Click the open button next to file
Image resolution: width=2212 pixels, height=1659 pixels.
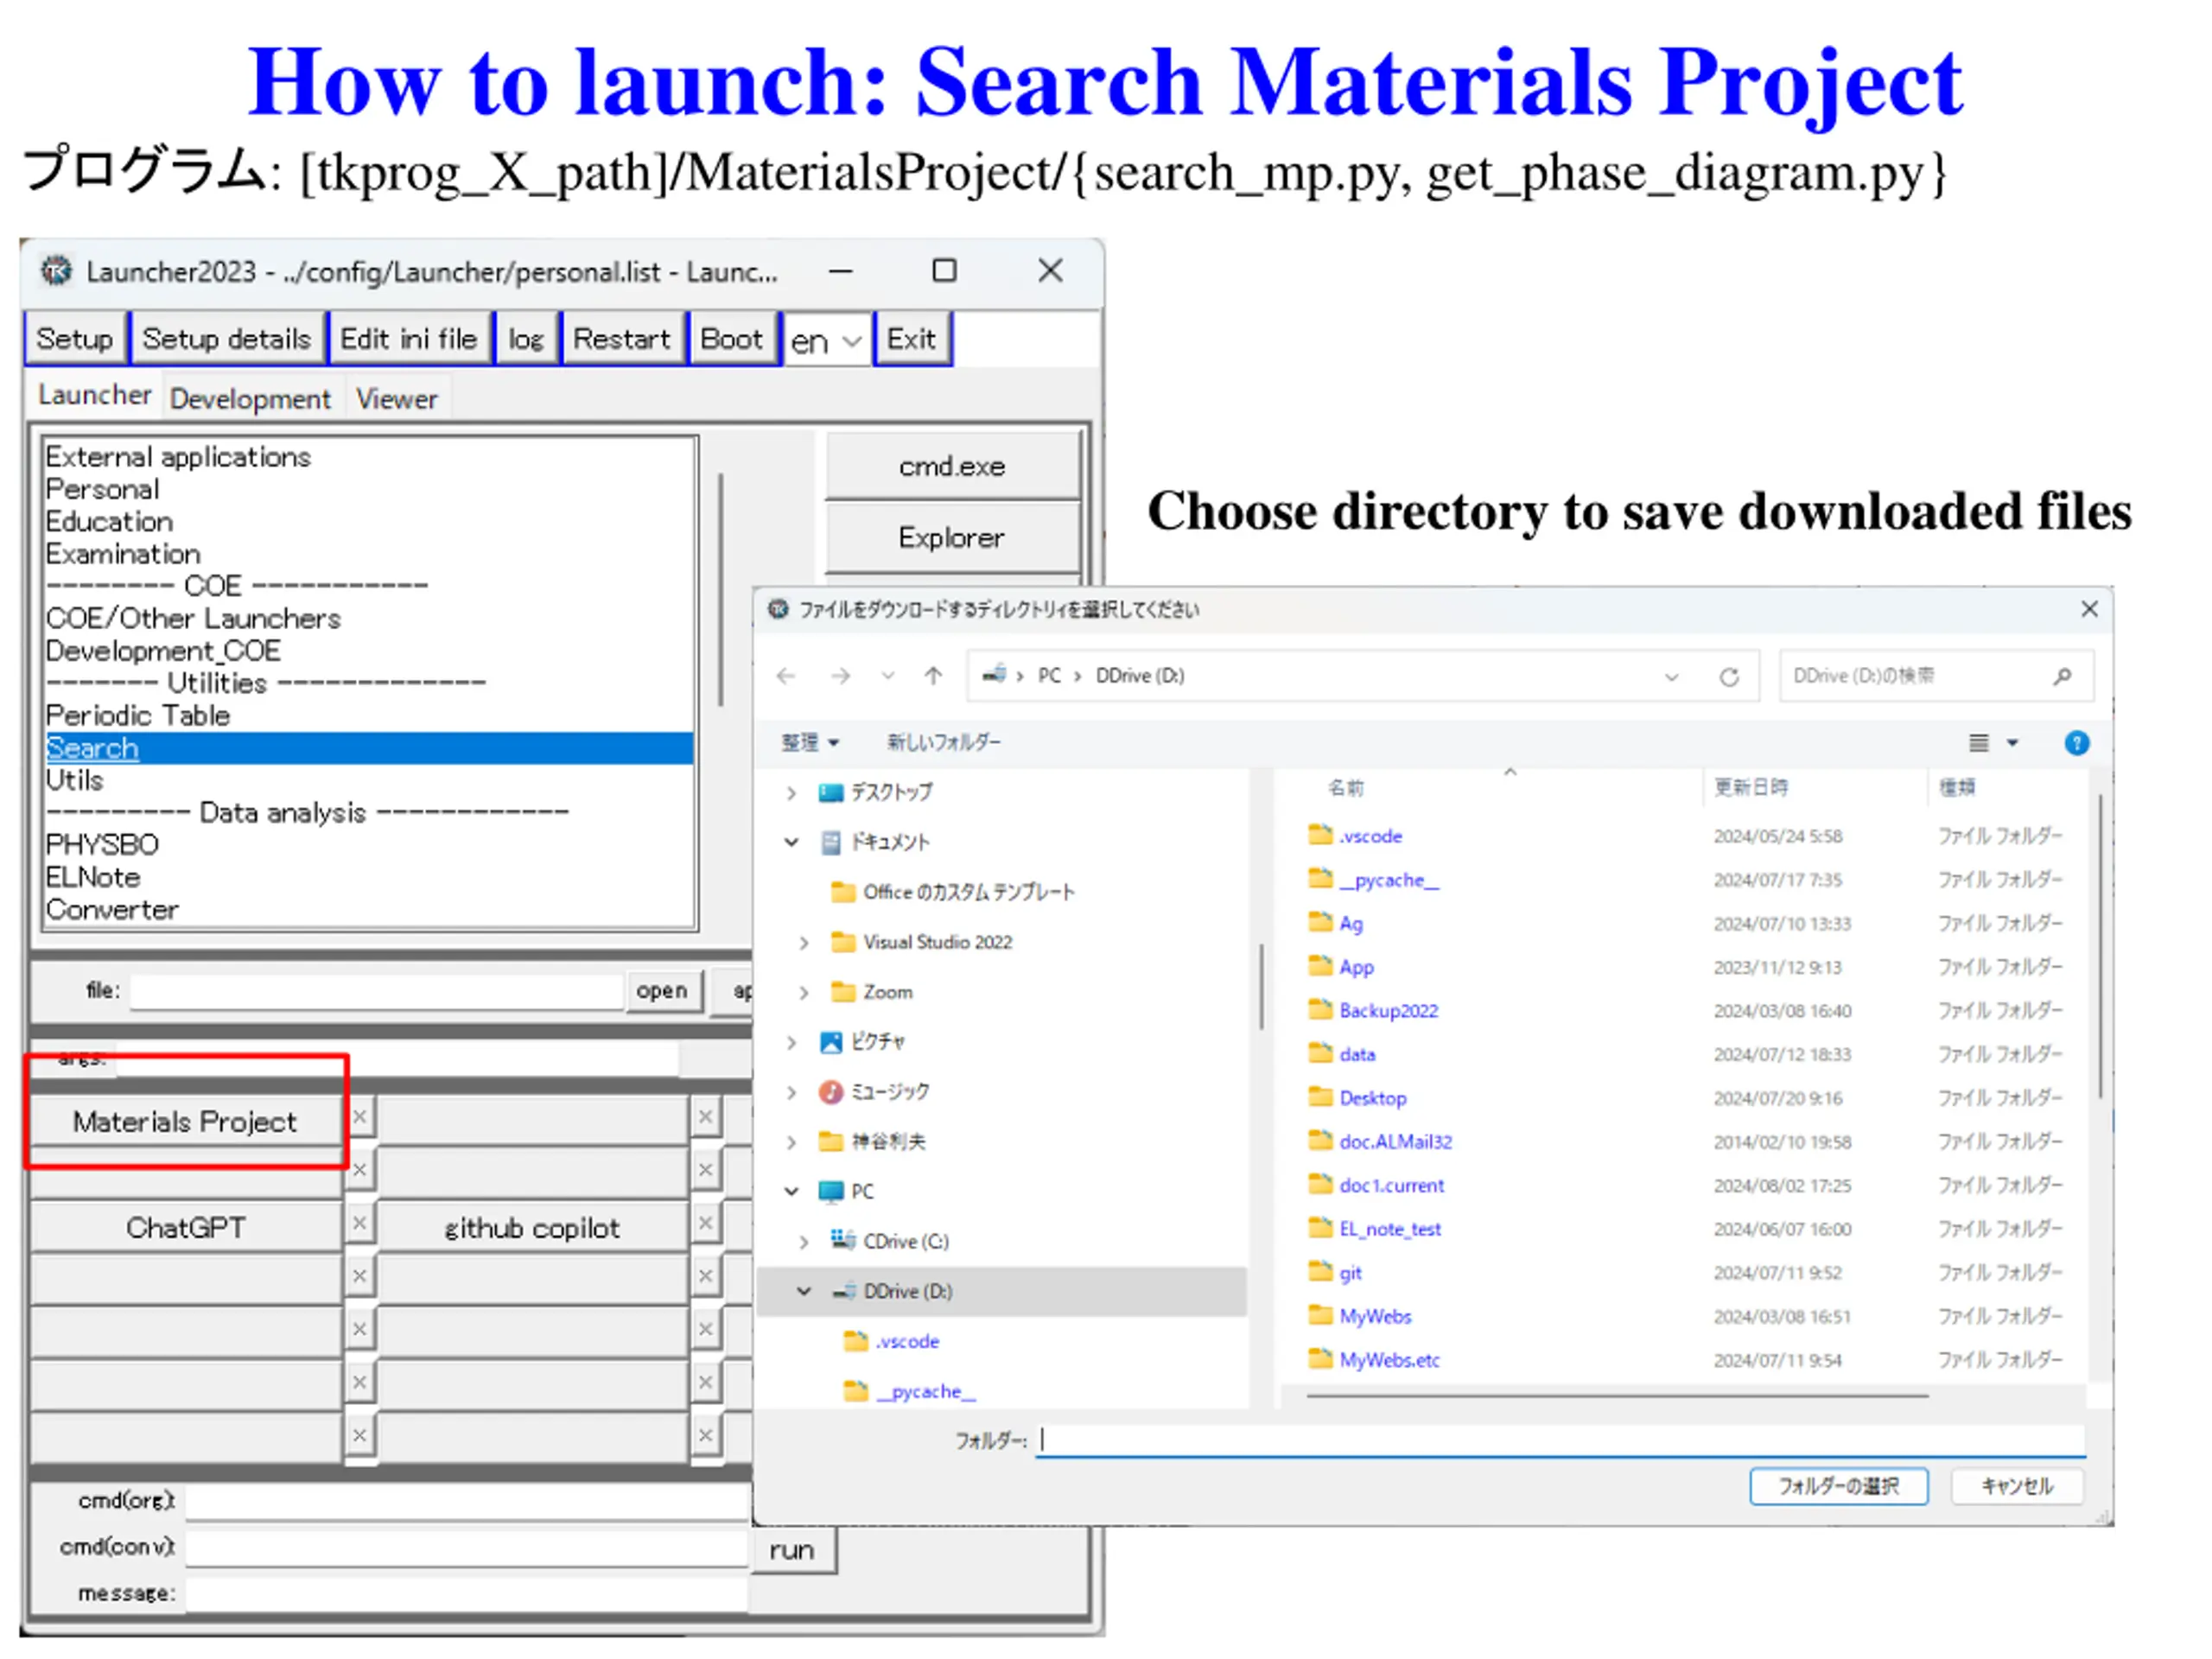pyautogui.click(x=662, y=991)
